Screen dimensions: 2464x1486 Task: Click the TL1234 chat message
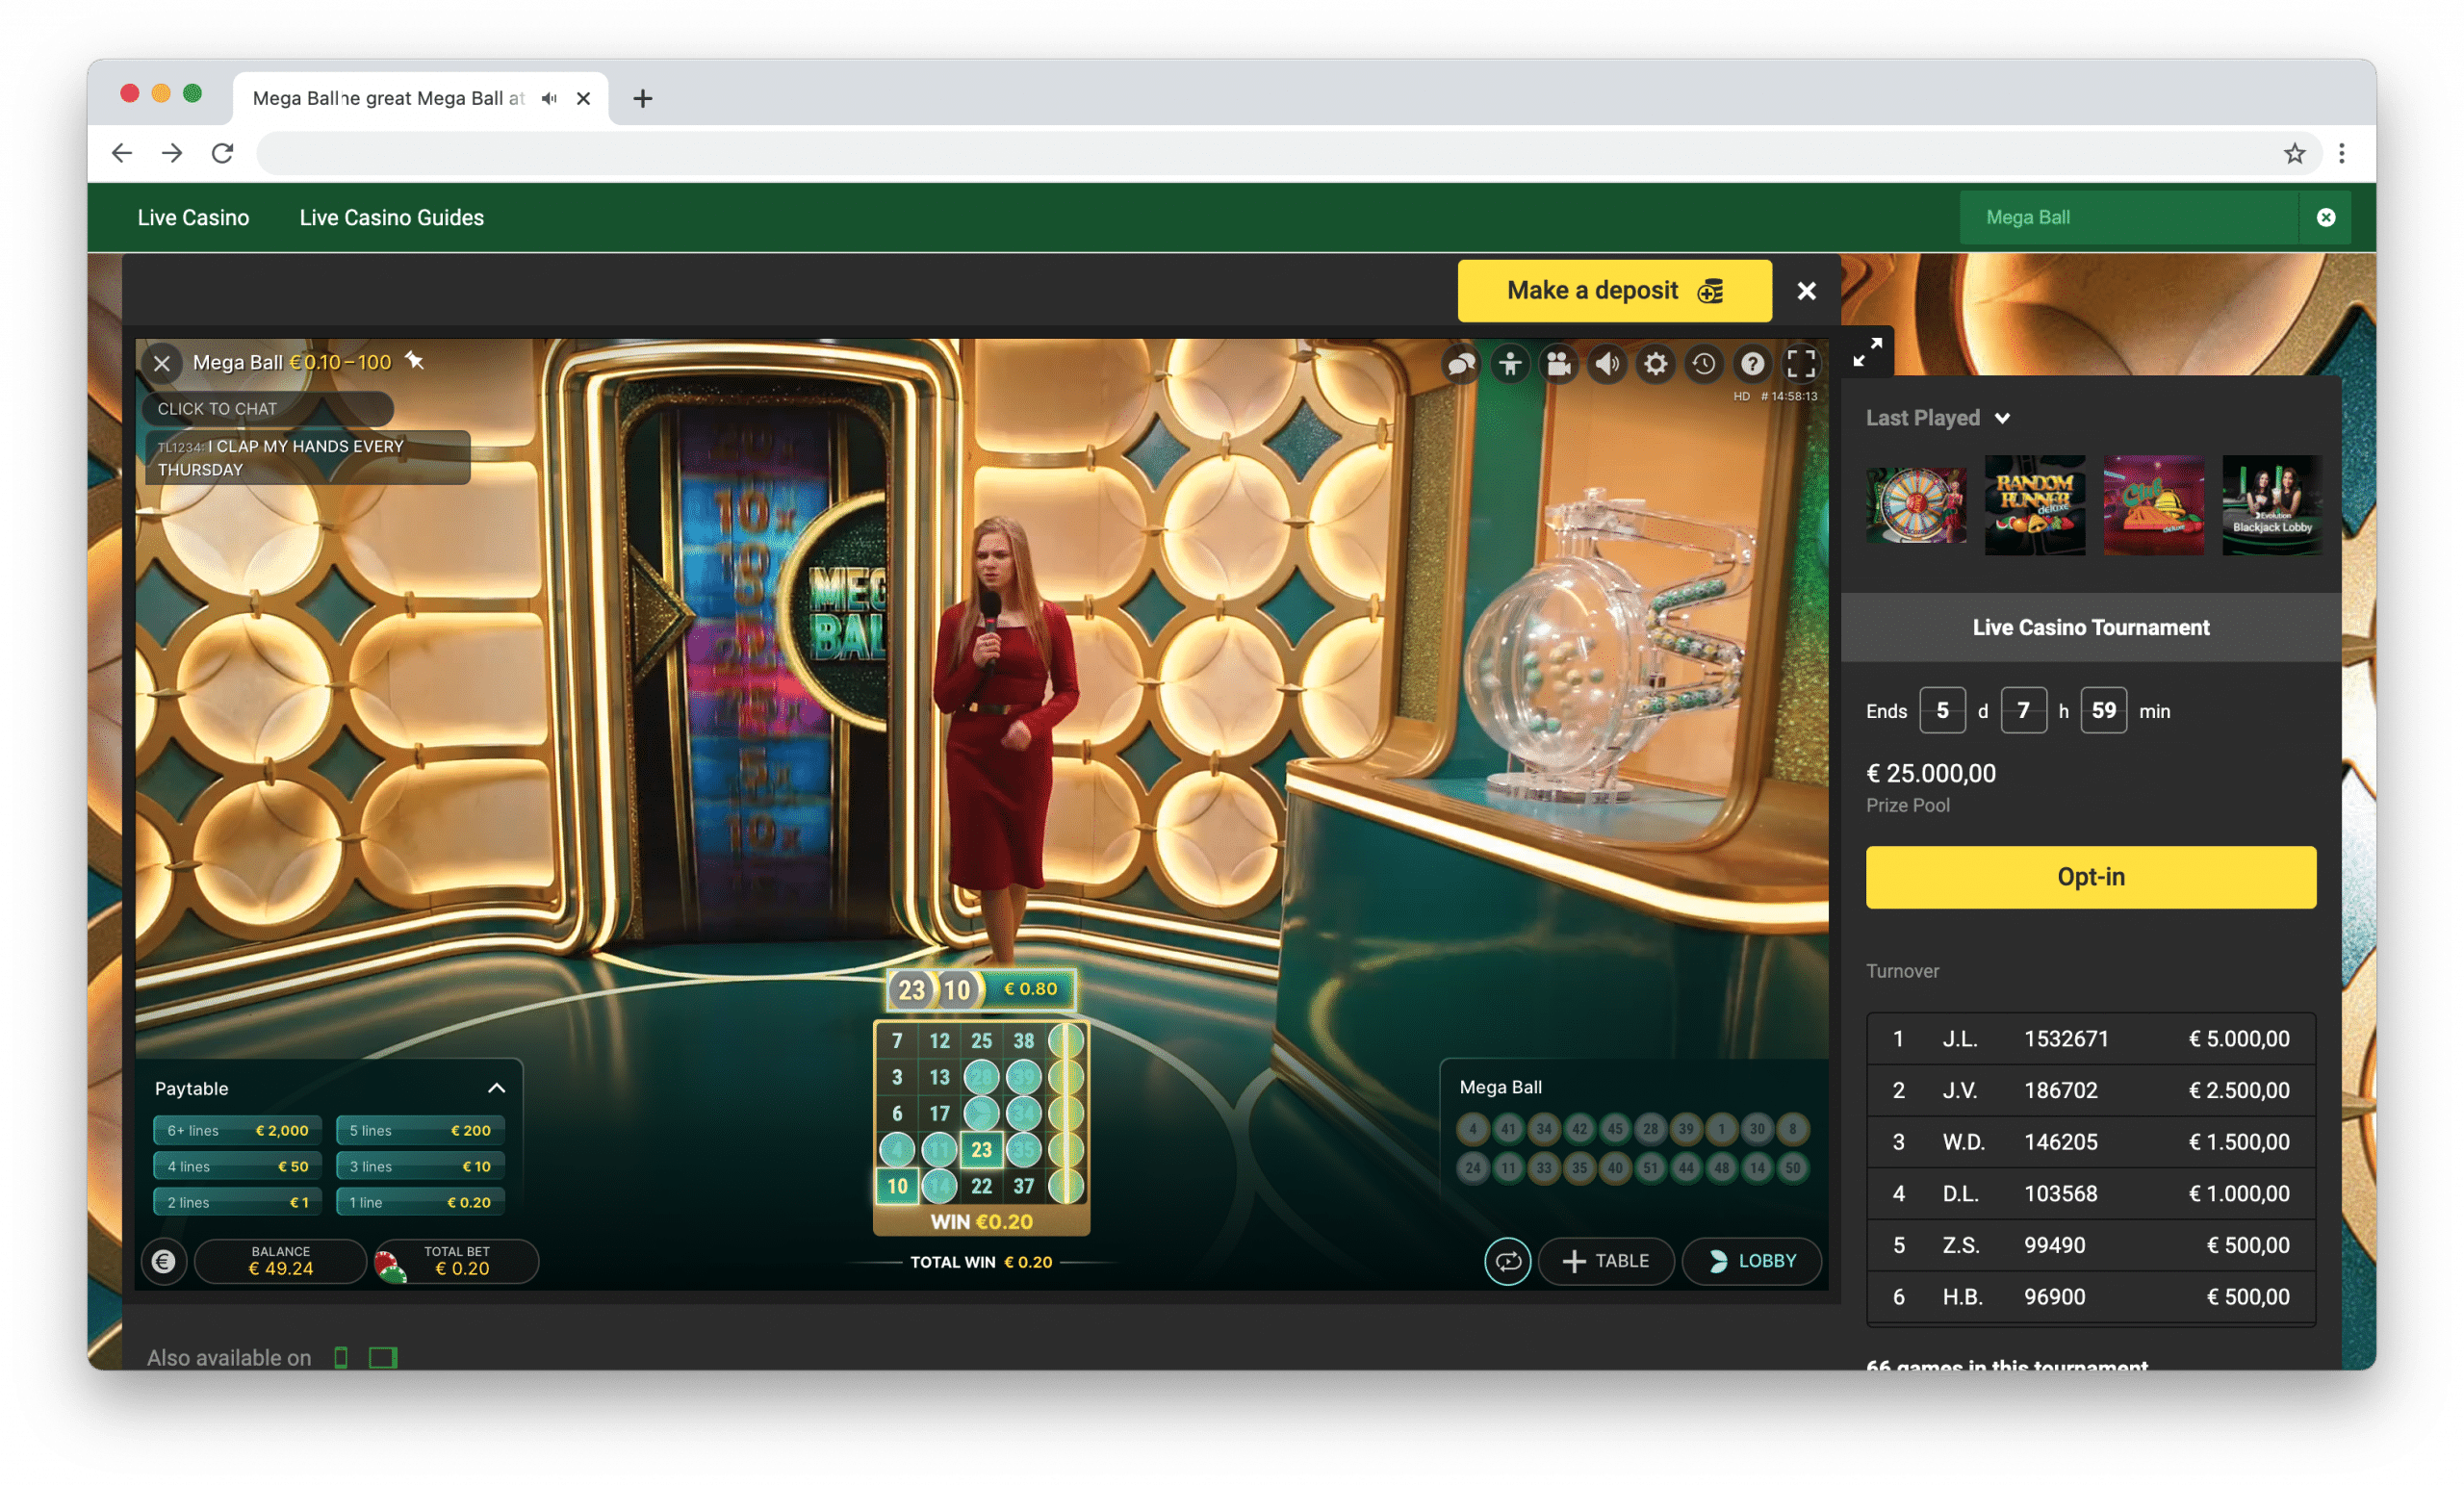click(x=308, y=457)
